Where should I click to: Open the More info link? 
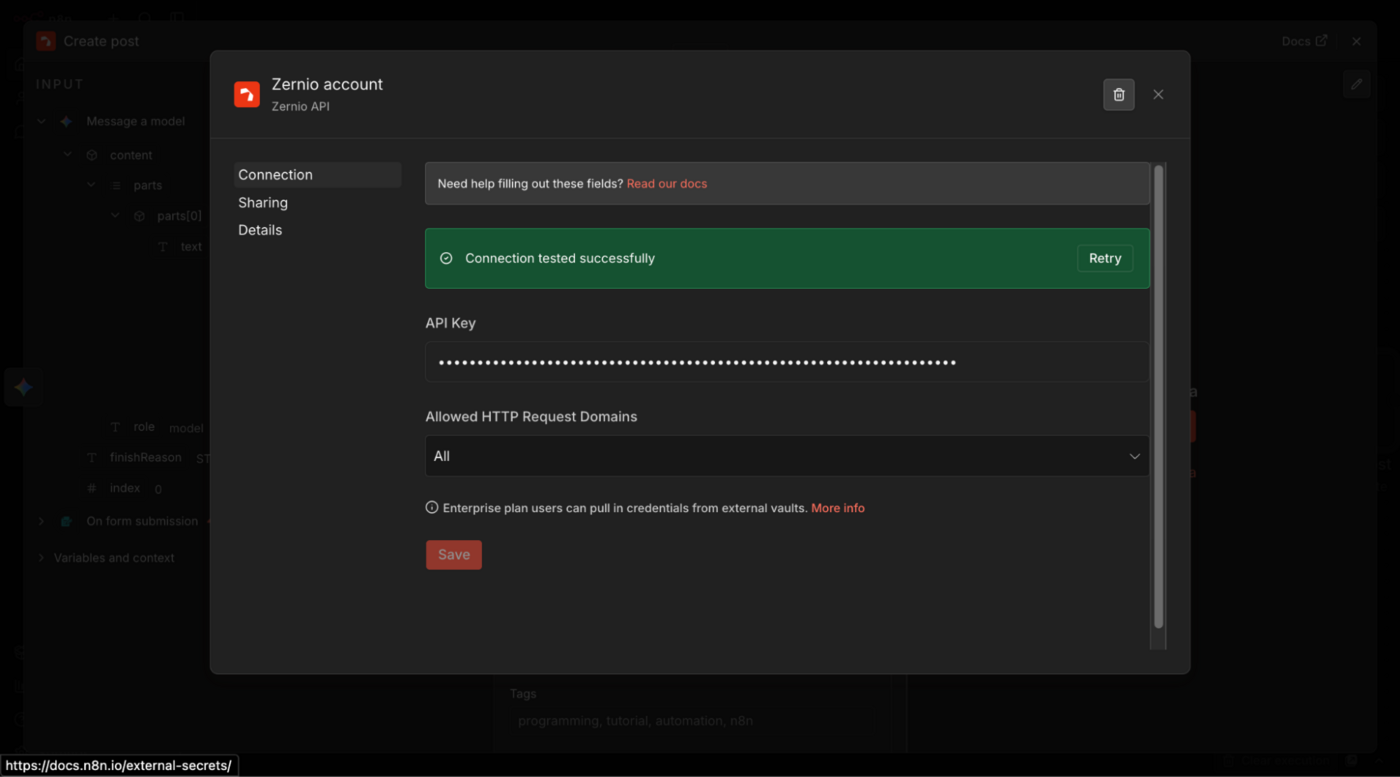pos(838,508)
